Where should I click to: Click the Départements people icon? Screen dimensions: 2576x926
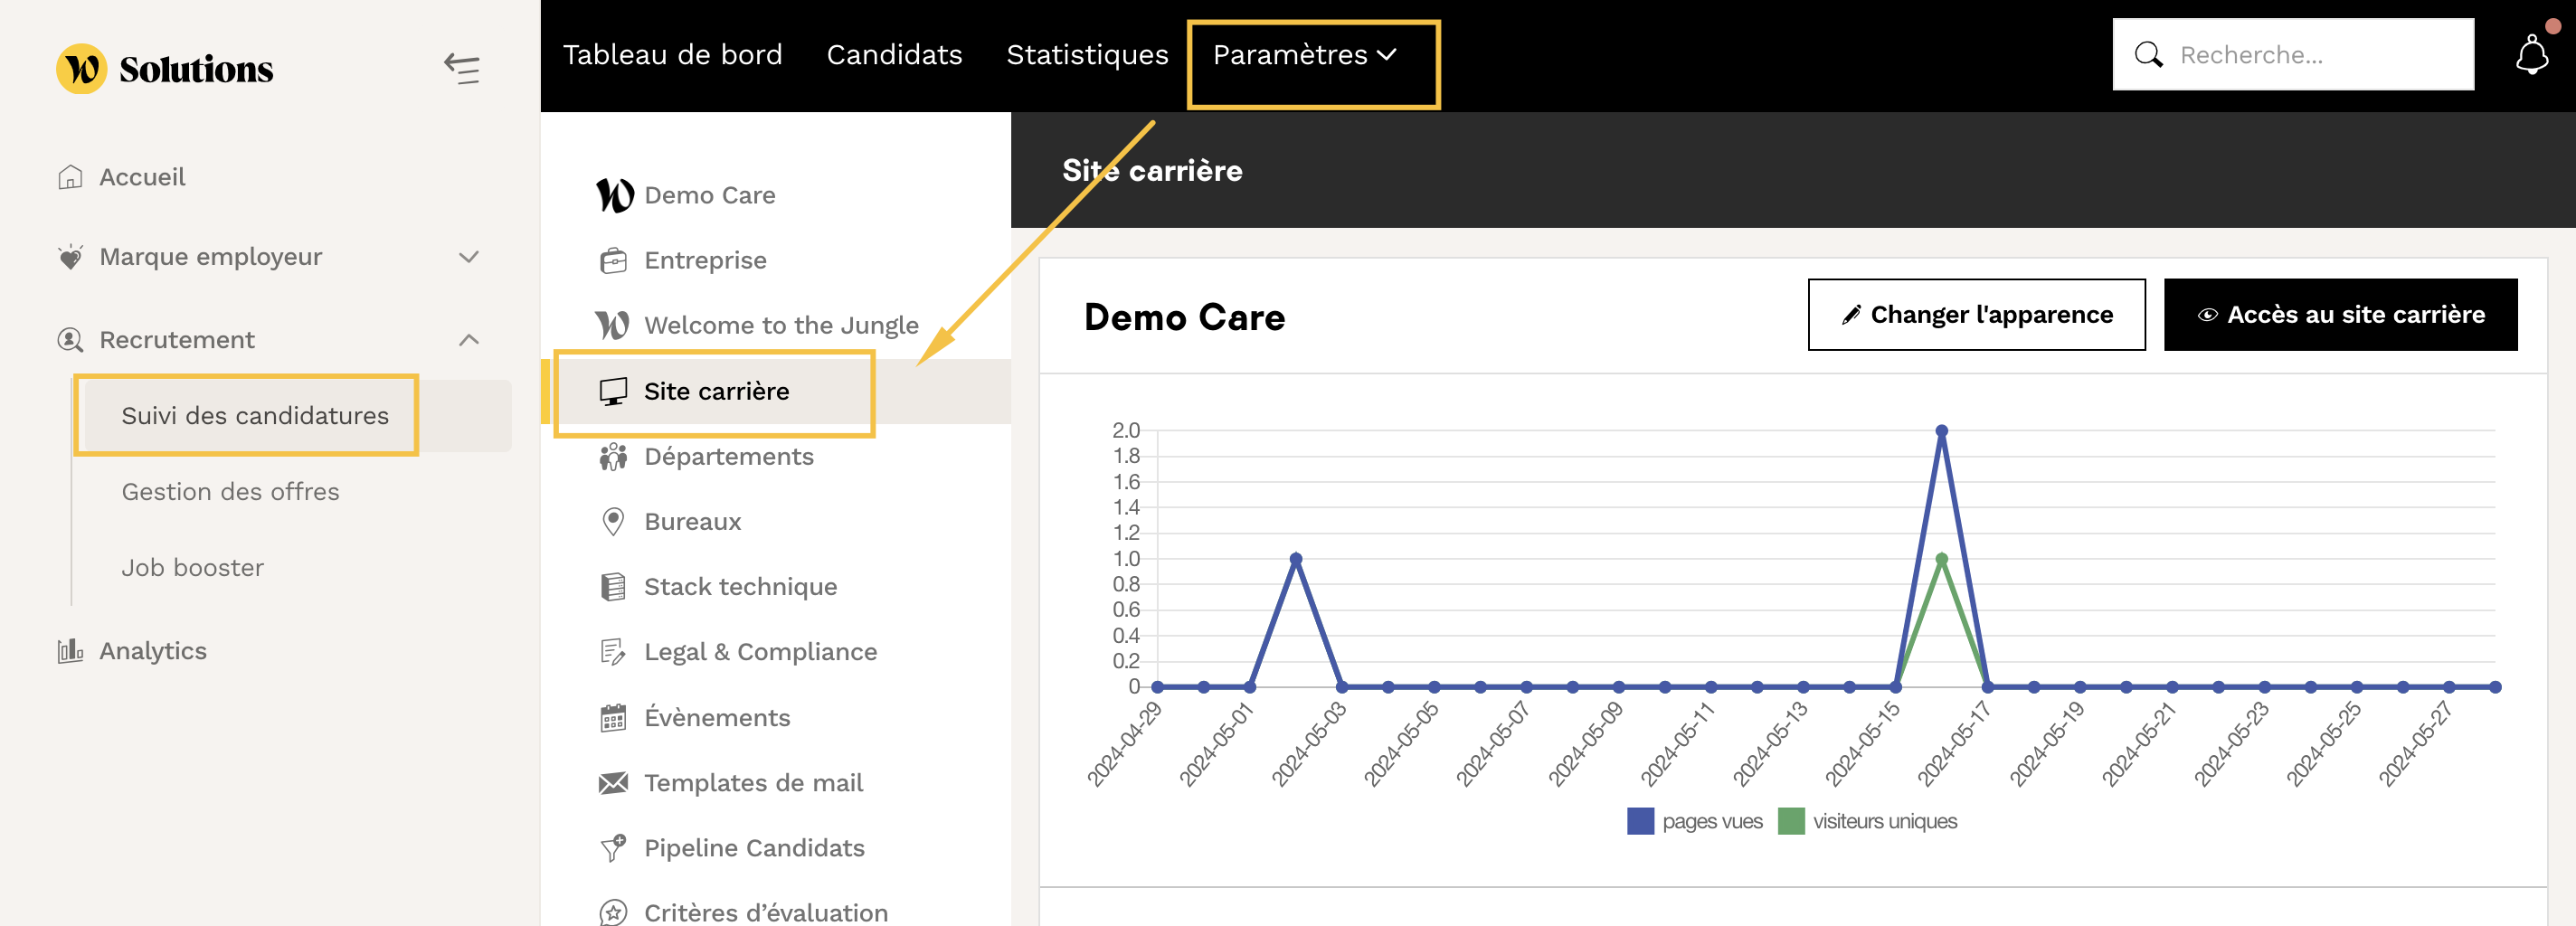(x=613, y=457)
